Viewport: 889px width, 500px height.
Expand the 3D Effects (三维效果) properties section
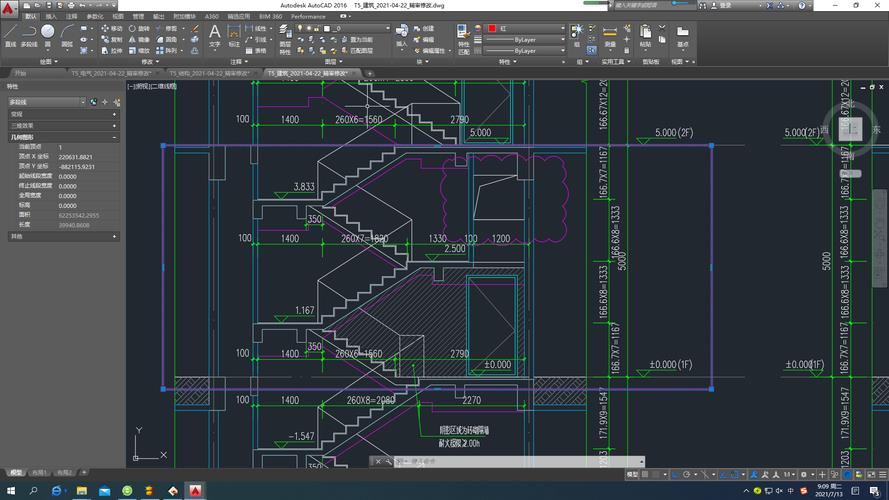click(x=114, y=125)
